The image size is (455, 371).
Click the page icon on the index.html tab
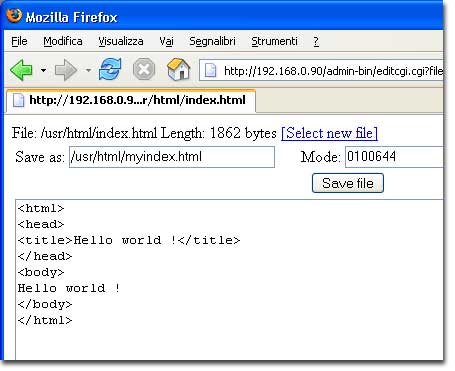pyautogui.click(x=19, y=100)
